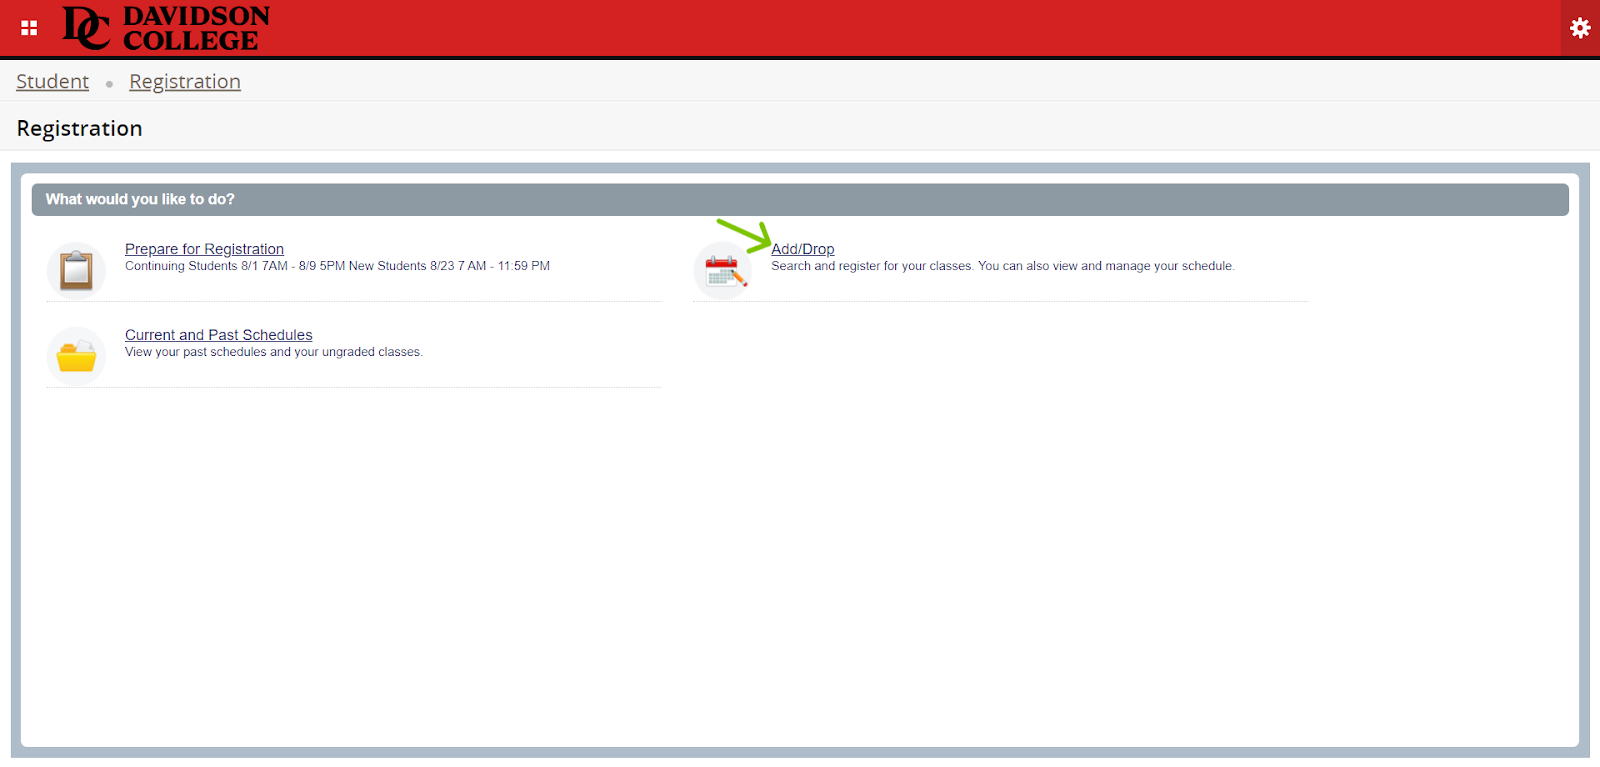Click the DC monogram logo
The width and height of the screenshot is (1600, 767).
[86, 28]
